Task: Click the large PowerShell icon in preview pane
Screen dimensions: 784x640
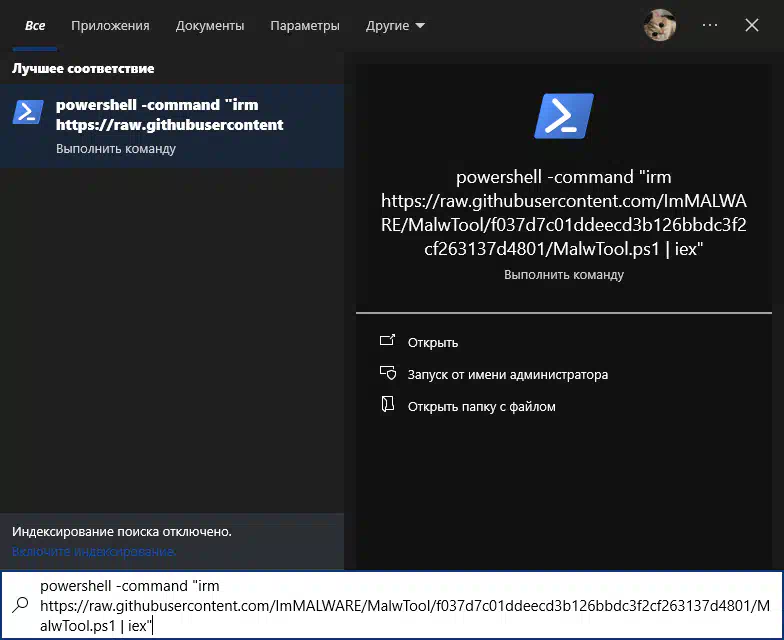Action: pyautogui.click(x=564, y=116)
